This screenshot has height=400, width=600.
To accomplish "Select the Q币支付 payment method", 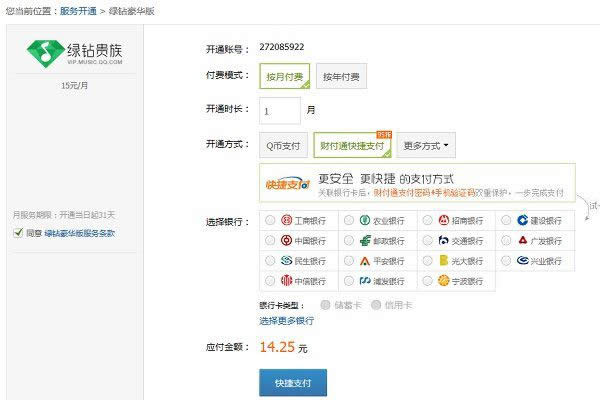I will [283, 145].
